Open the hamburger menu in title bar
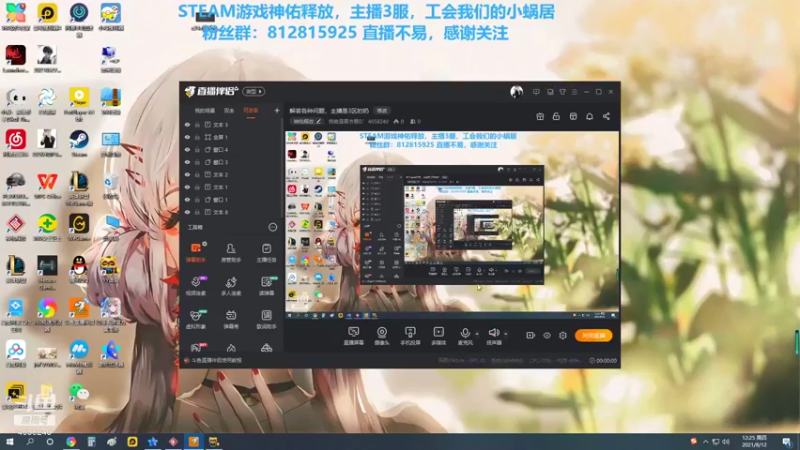Screen dimensions: 800x450 [574, 92]
